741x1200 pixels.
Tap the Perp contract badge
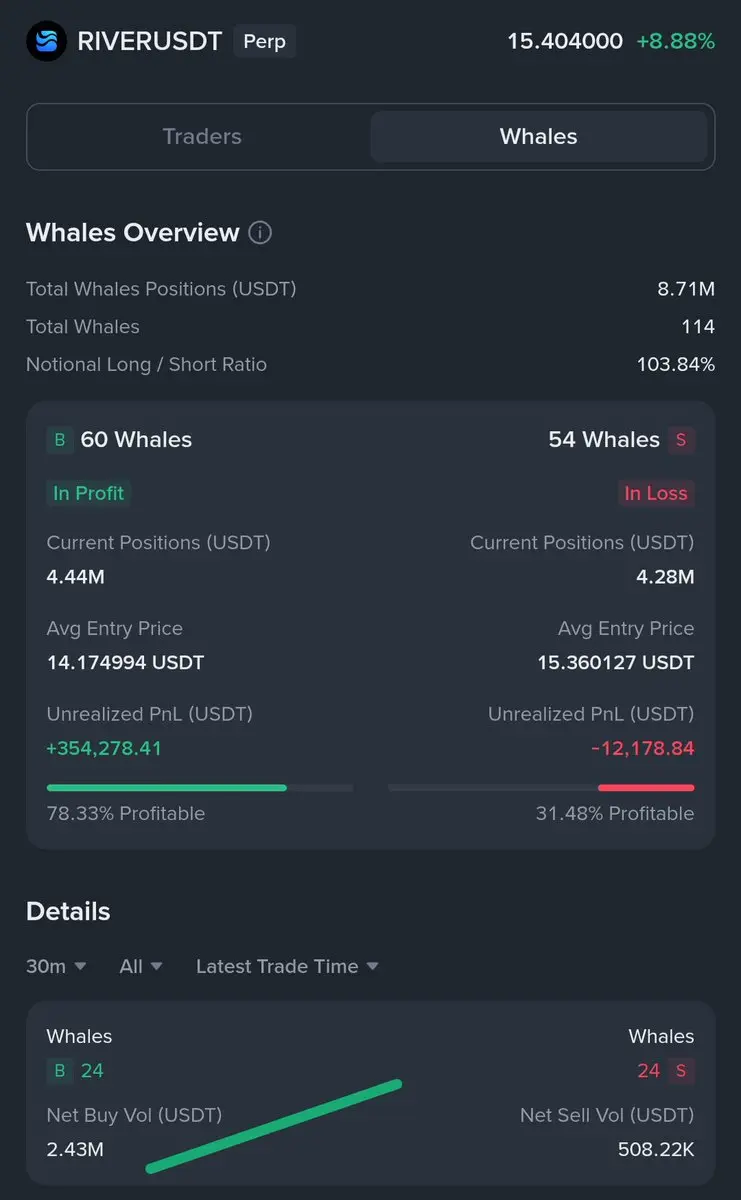tap(264, 41)
